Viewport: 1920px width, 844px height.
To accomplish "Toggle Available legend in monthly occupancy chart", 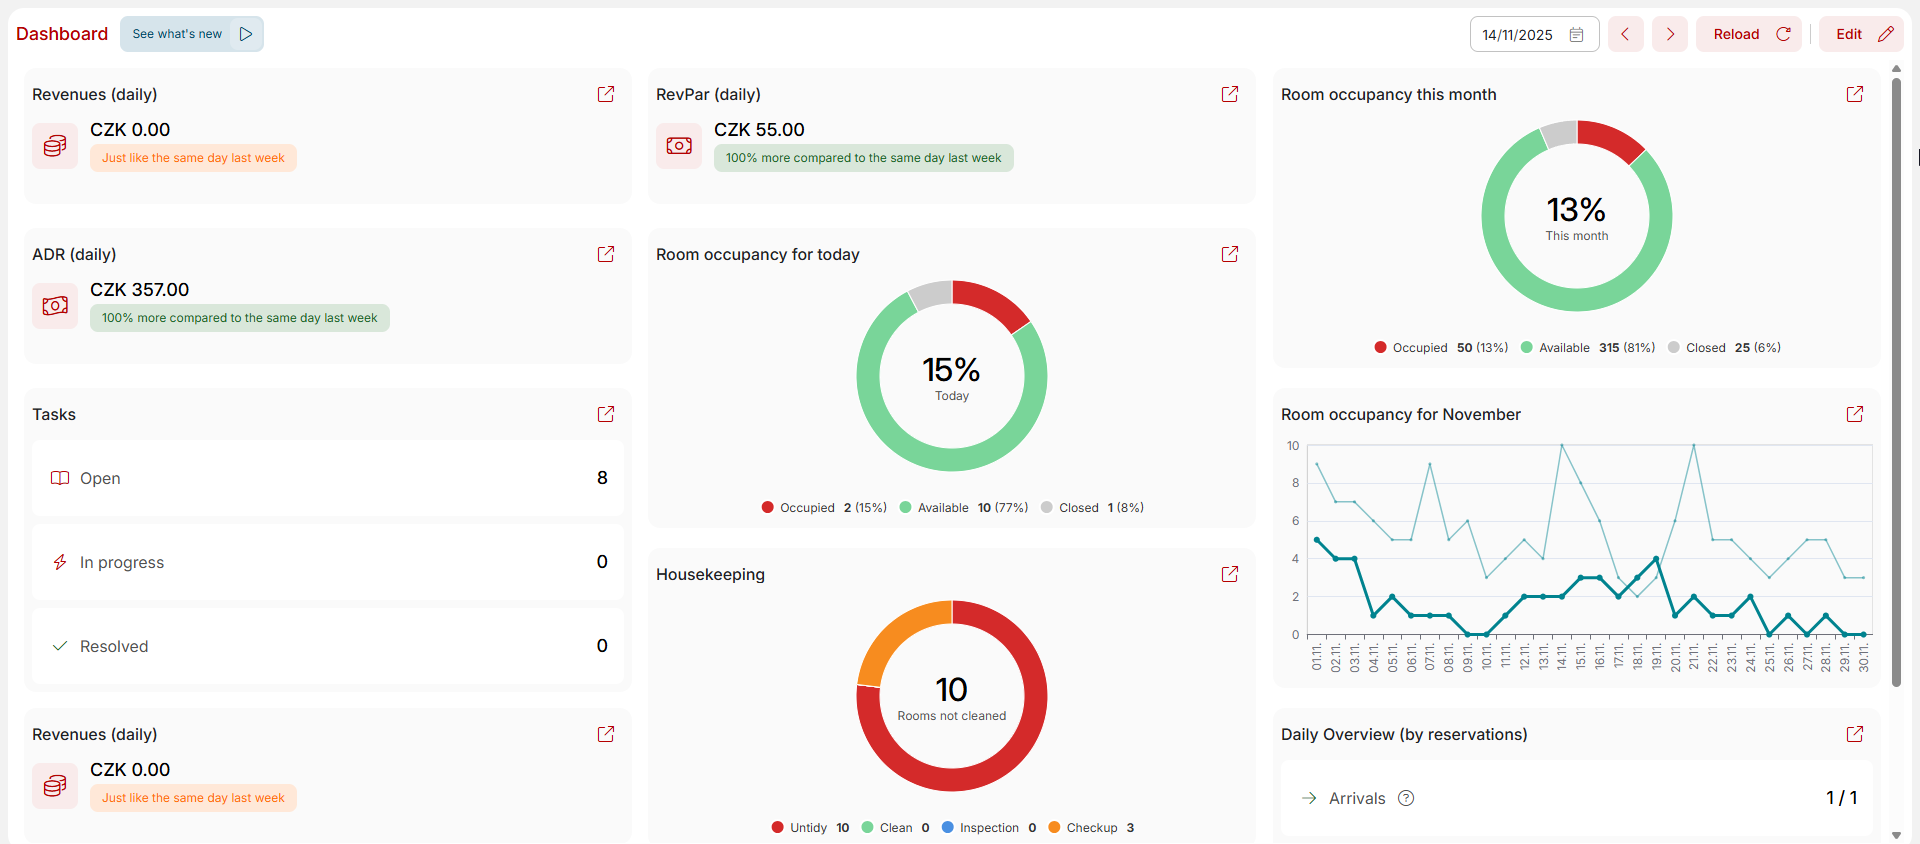I will click(x=1564, y=348).
